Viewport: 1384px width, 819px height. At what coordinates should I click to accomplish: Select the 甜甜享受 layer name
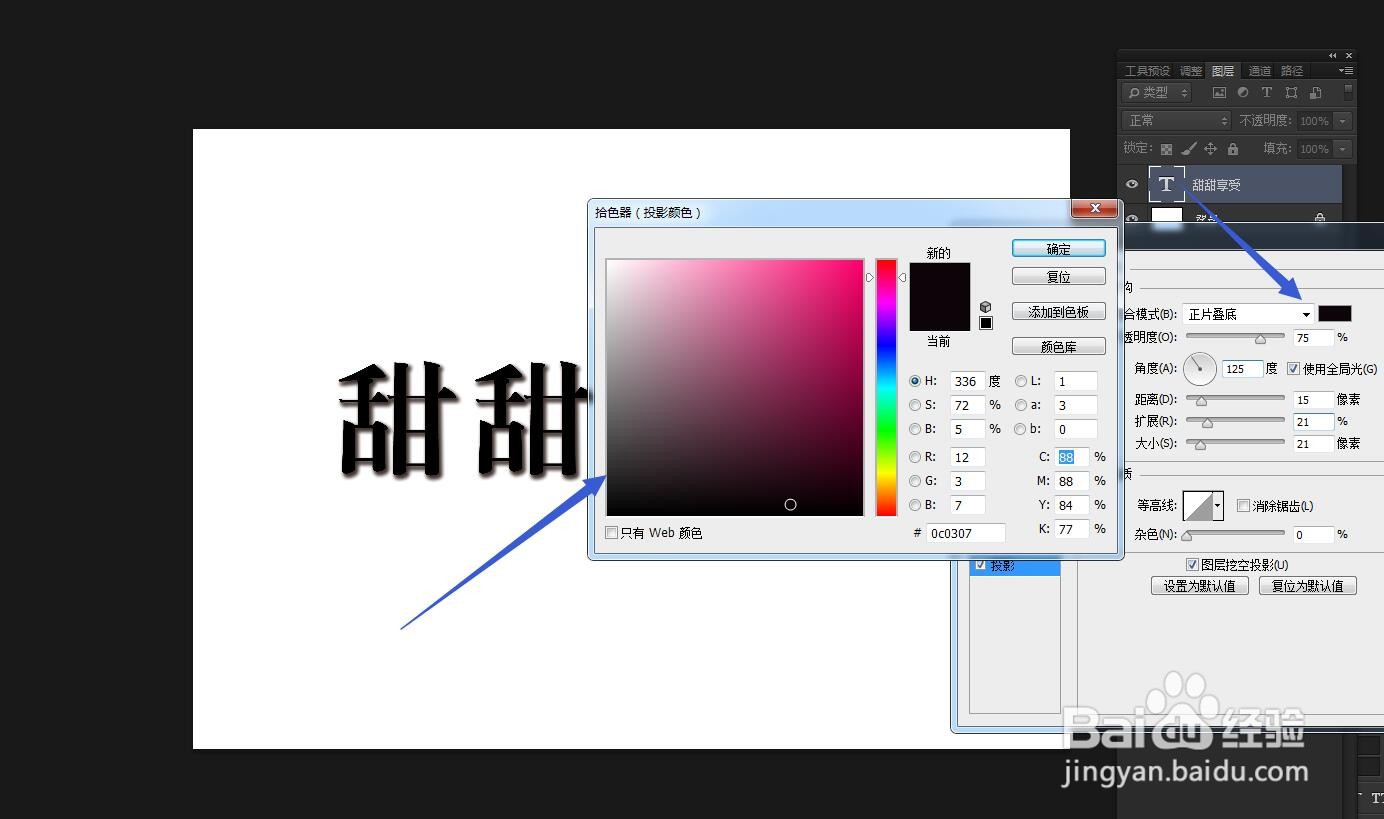pyautogui.click(x=1216, y=186)
